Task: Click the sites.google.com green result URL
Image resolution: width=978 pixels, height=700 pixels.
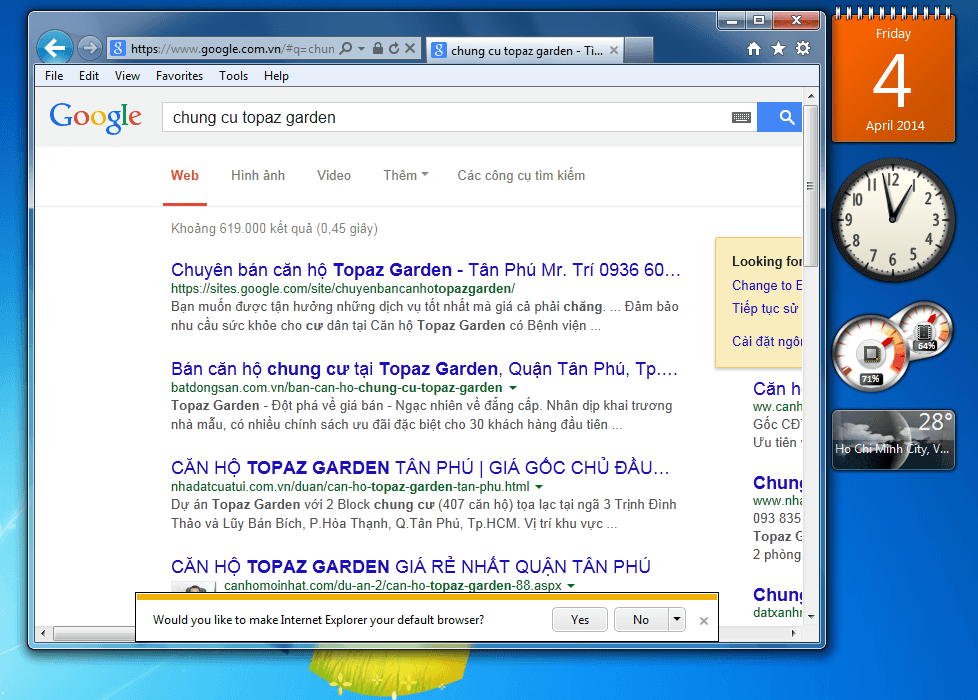Action: pos(343,289)
